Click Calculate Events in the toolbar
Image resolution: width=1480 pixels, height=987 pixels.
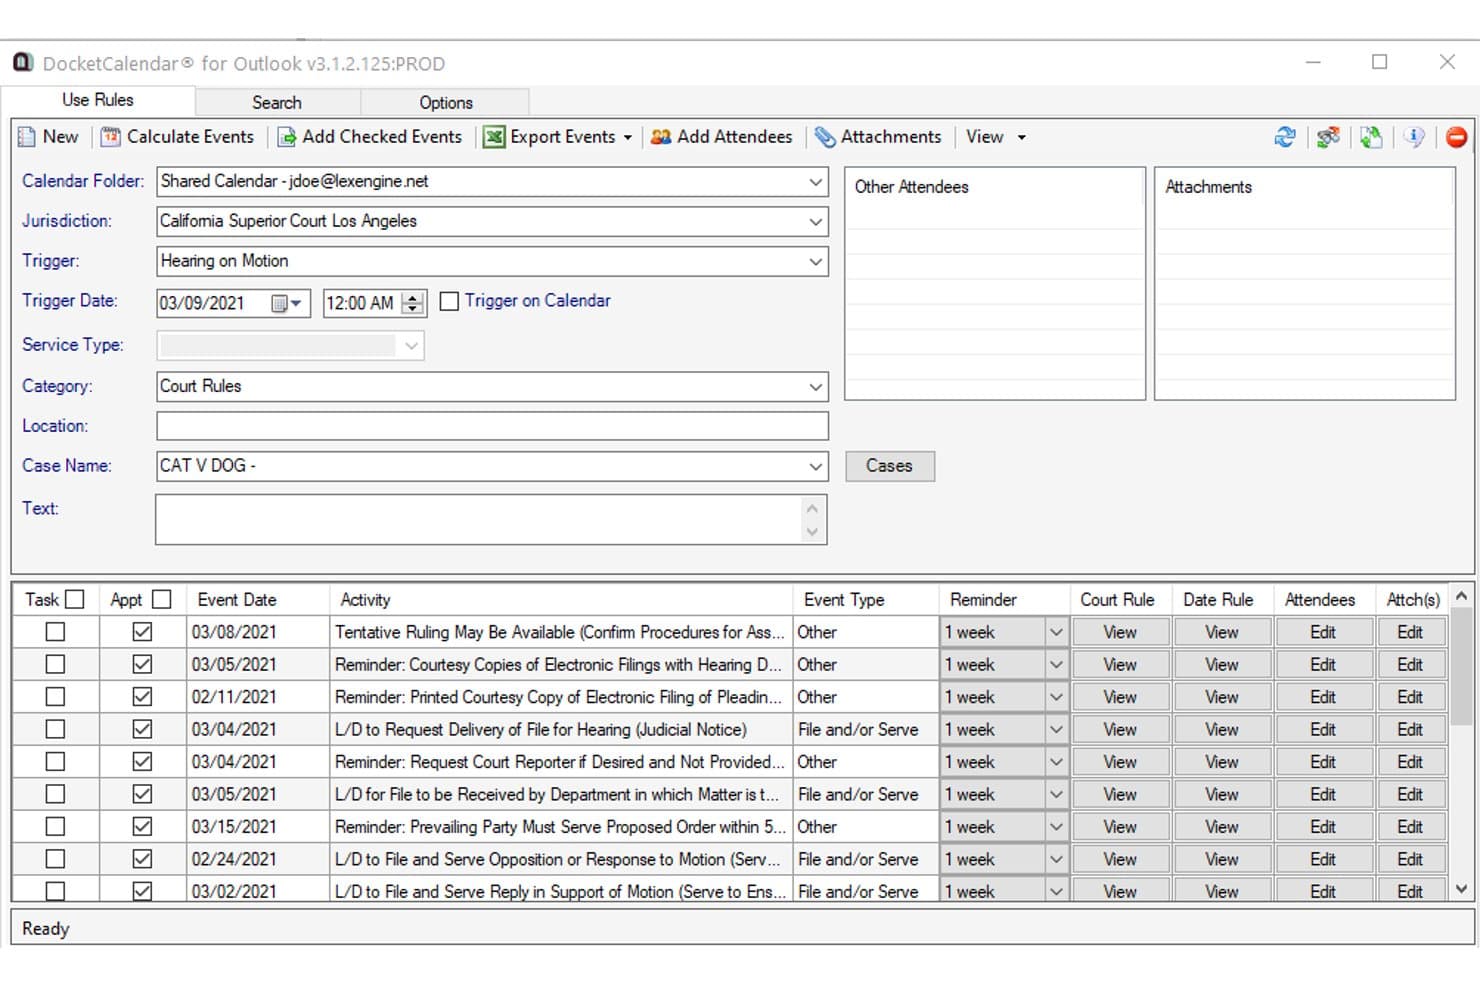[178, 137]
